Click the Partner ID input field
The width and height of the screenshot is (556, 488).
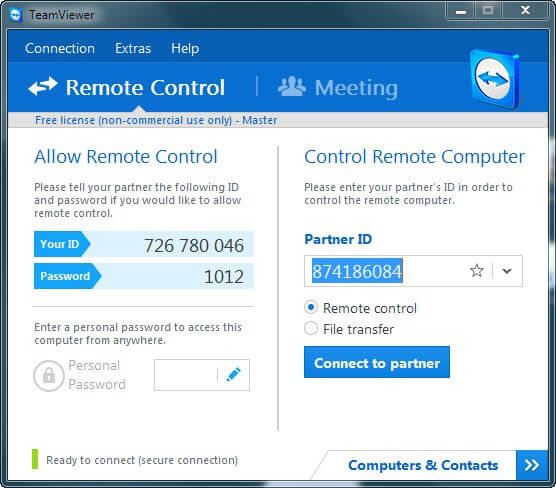pyautogui.click(x=386, y=271)
